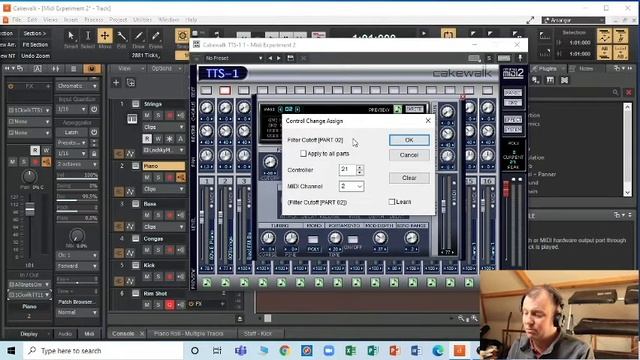Open the Chromatic scale dropdown
This screenshot has width=640, height=360.
tap(77, 86)
